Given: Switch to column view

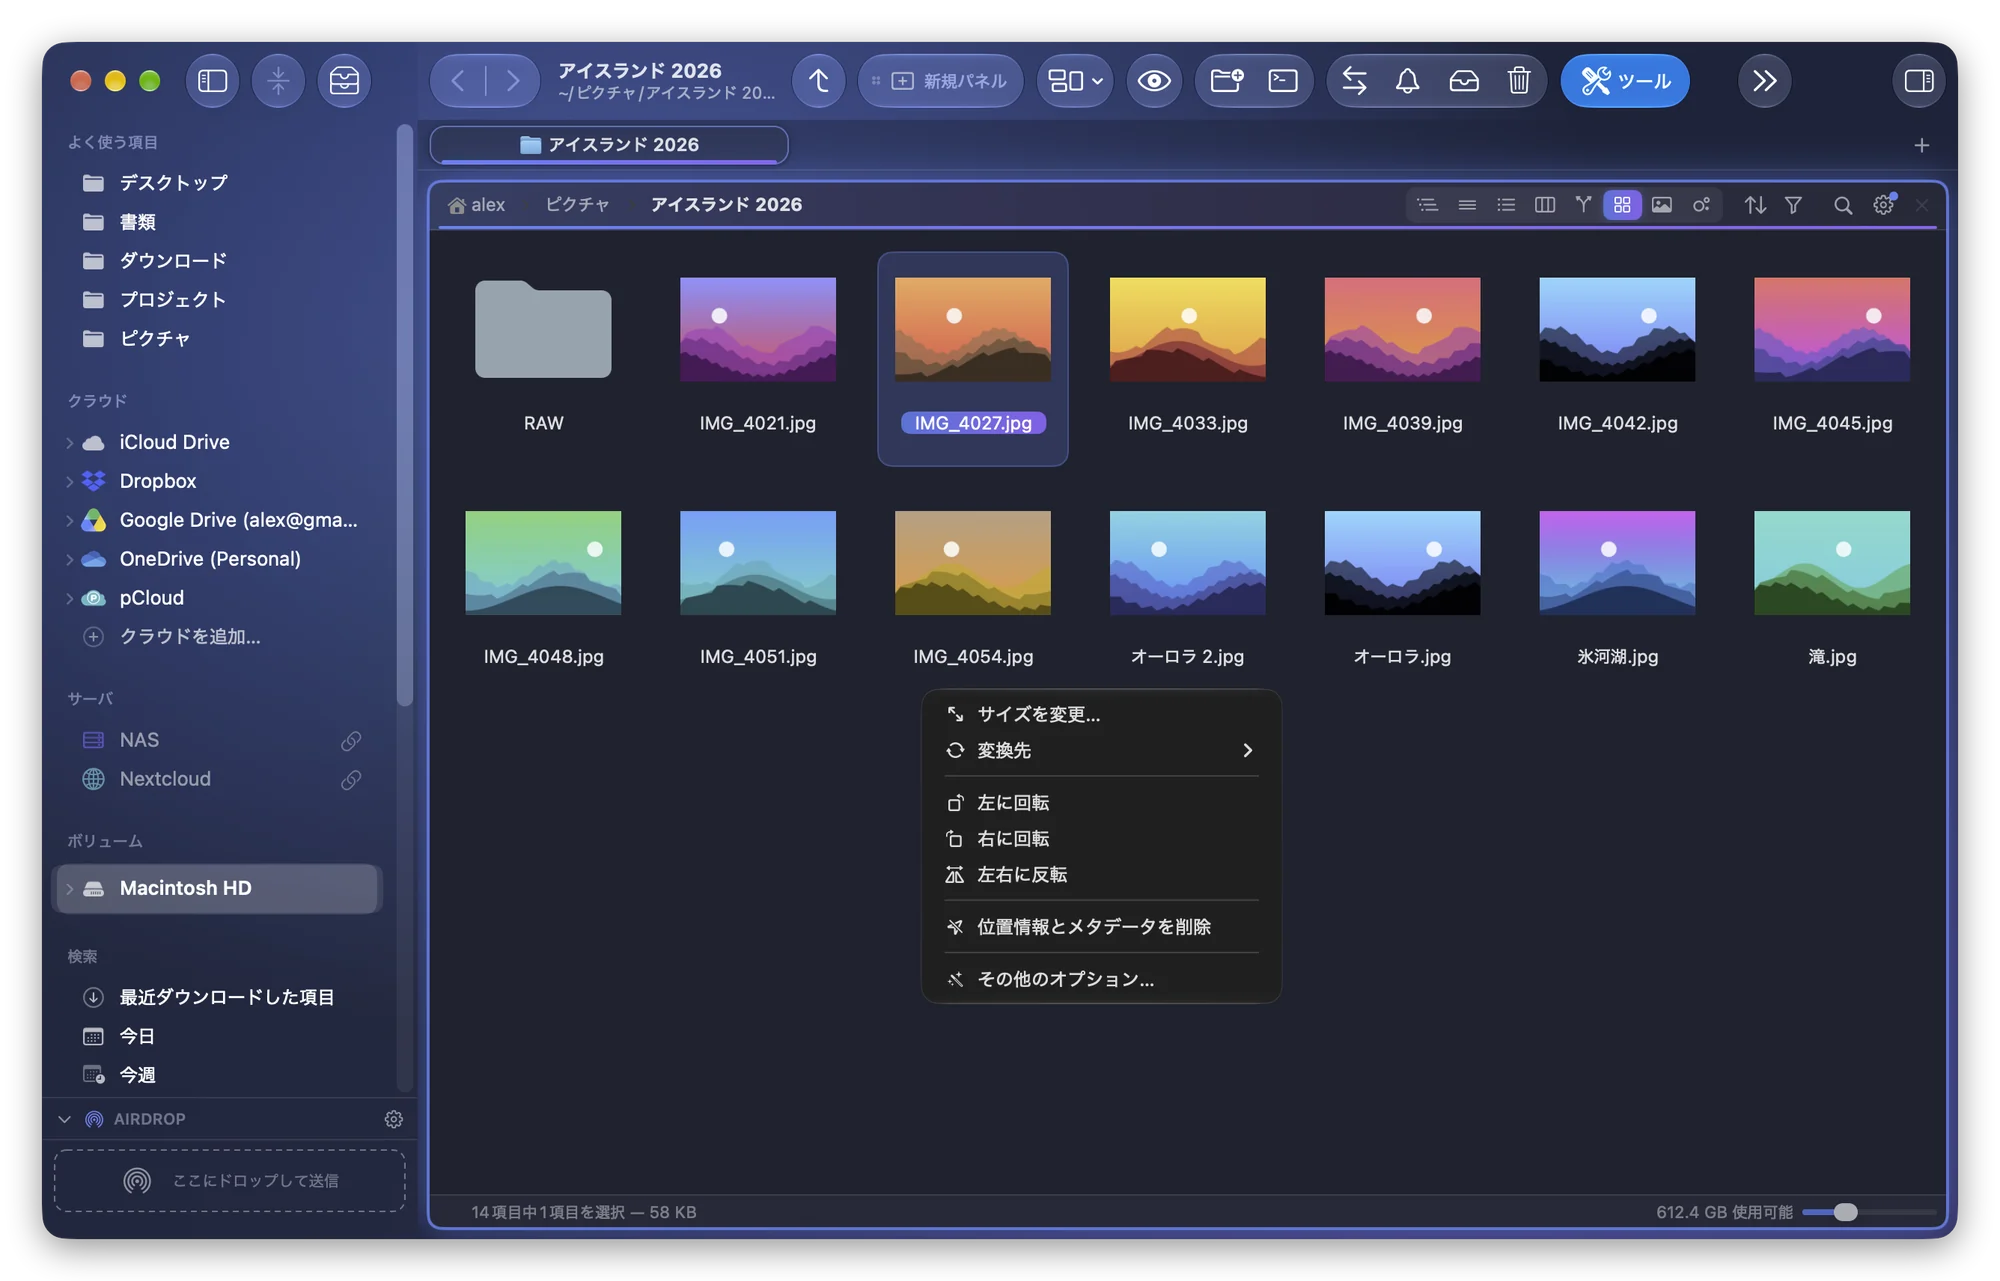Looking at the screenshot, I should point(1544,205).
